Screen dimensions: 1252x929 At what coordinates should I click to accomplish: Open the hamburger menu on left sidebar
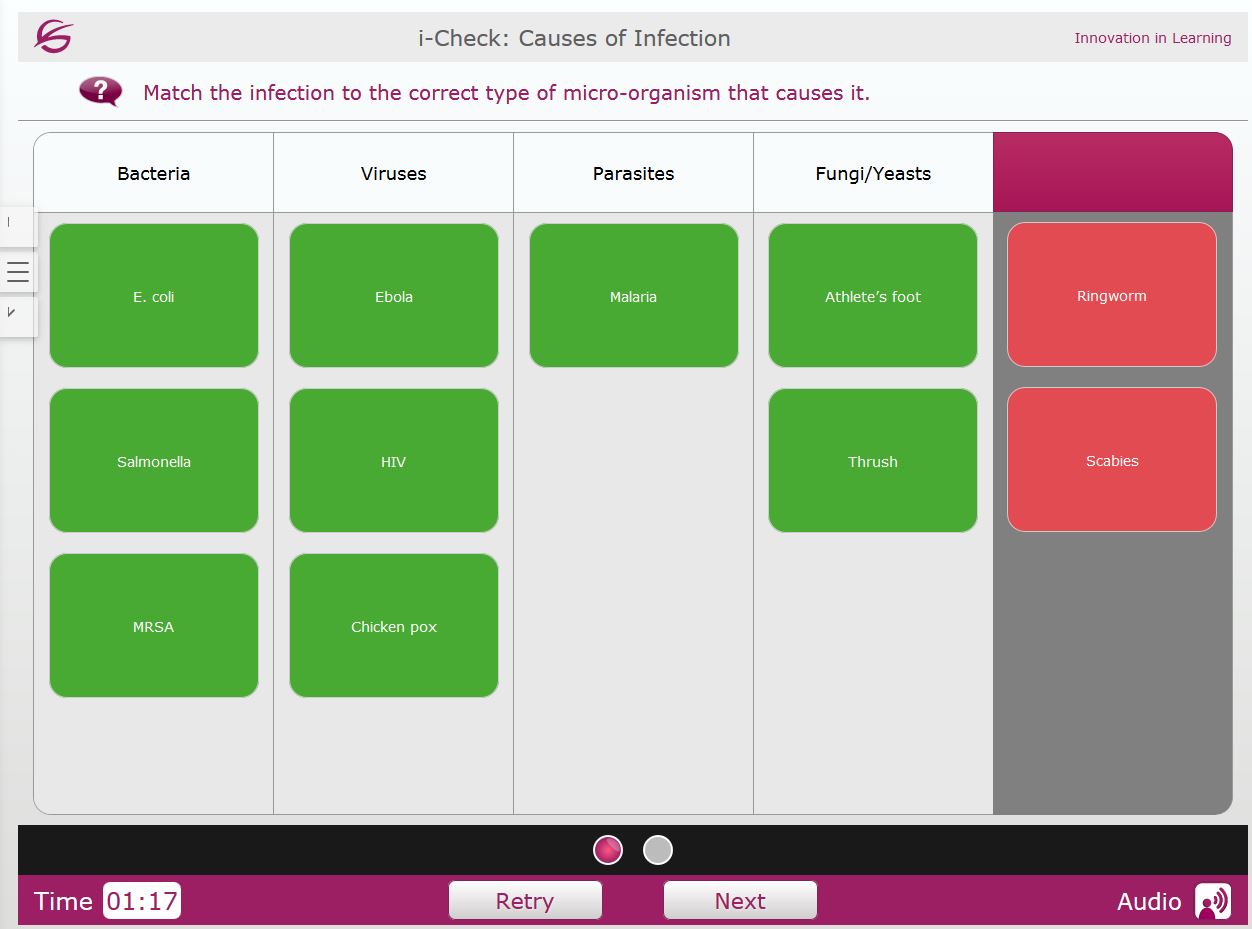[x=18, y=272]
